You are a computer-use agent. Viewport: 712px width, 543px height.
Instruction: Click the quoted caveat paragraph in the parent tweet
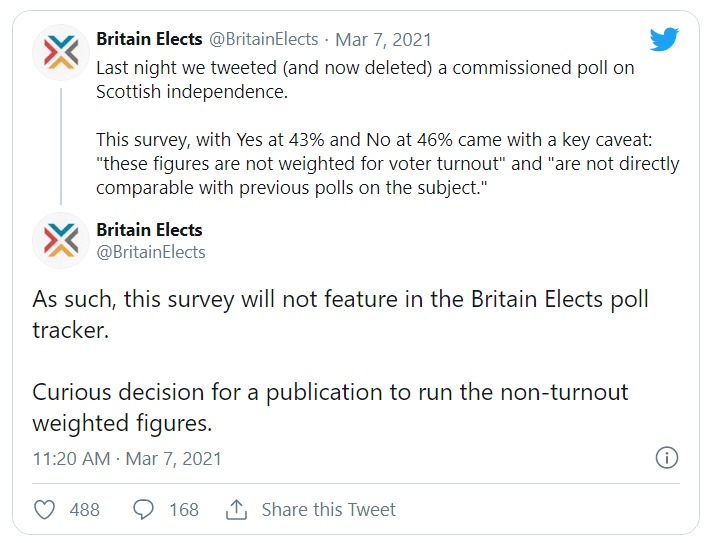click(388, 163)
